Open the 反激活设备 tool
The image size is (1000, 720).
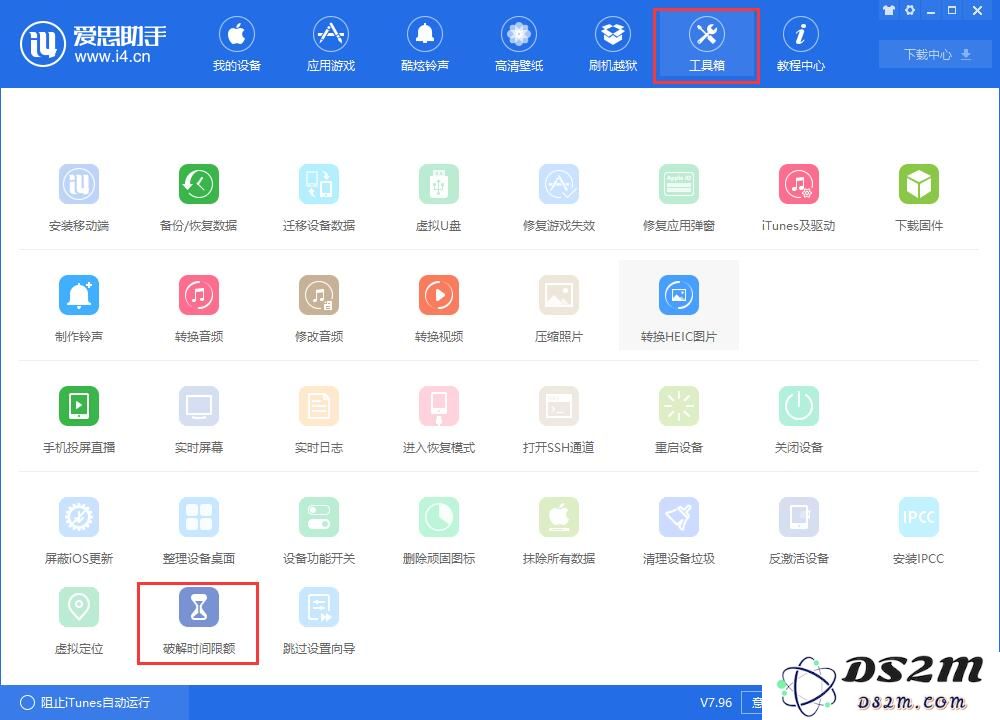click(x=798, y=531)
